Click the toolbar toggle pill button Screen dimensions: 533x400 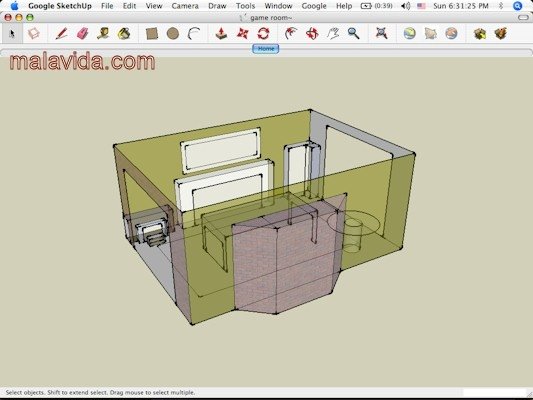click(523, 17)
